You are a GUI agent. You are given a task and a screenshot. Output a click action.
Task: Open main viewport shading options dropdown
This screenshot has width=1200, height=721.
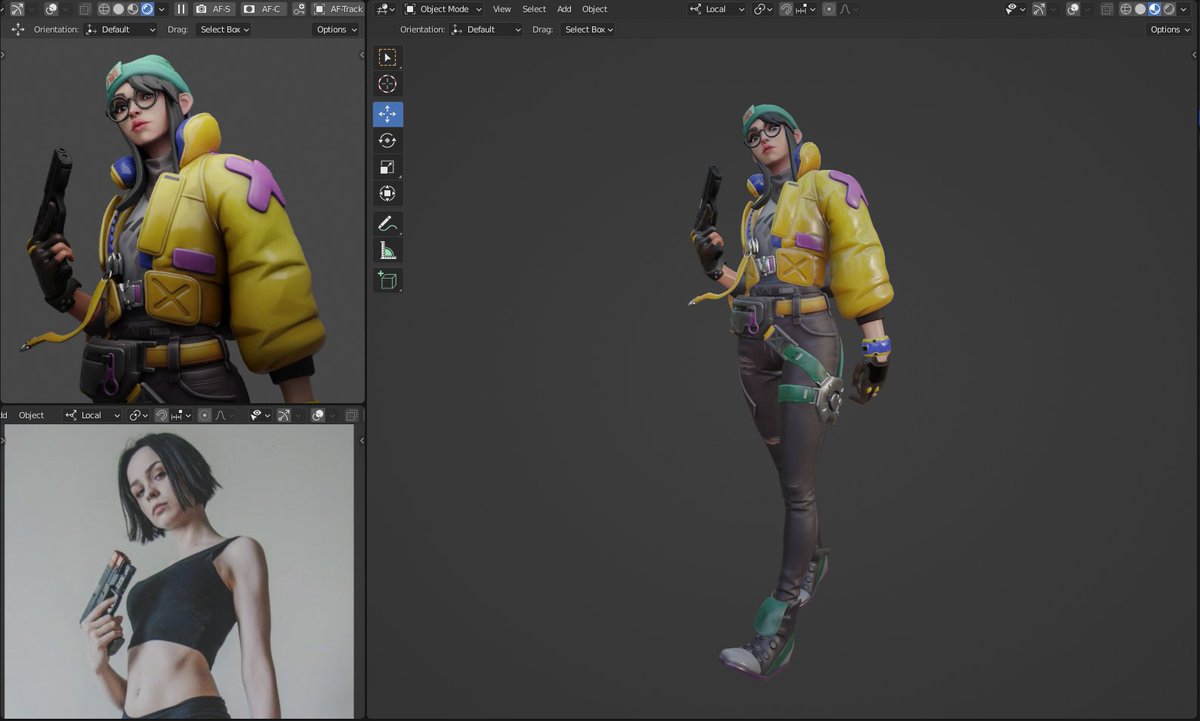(x=1185, y=9)
